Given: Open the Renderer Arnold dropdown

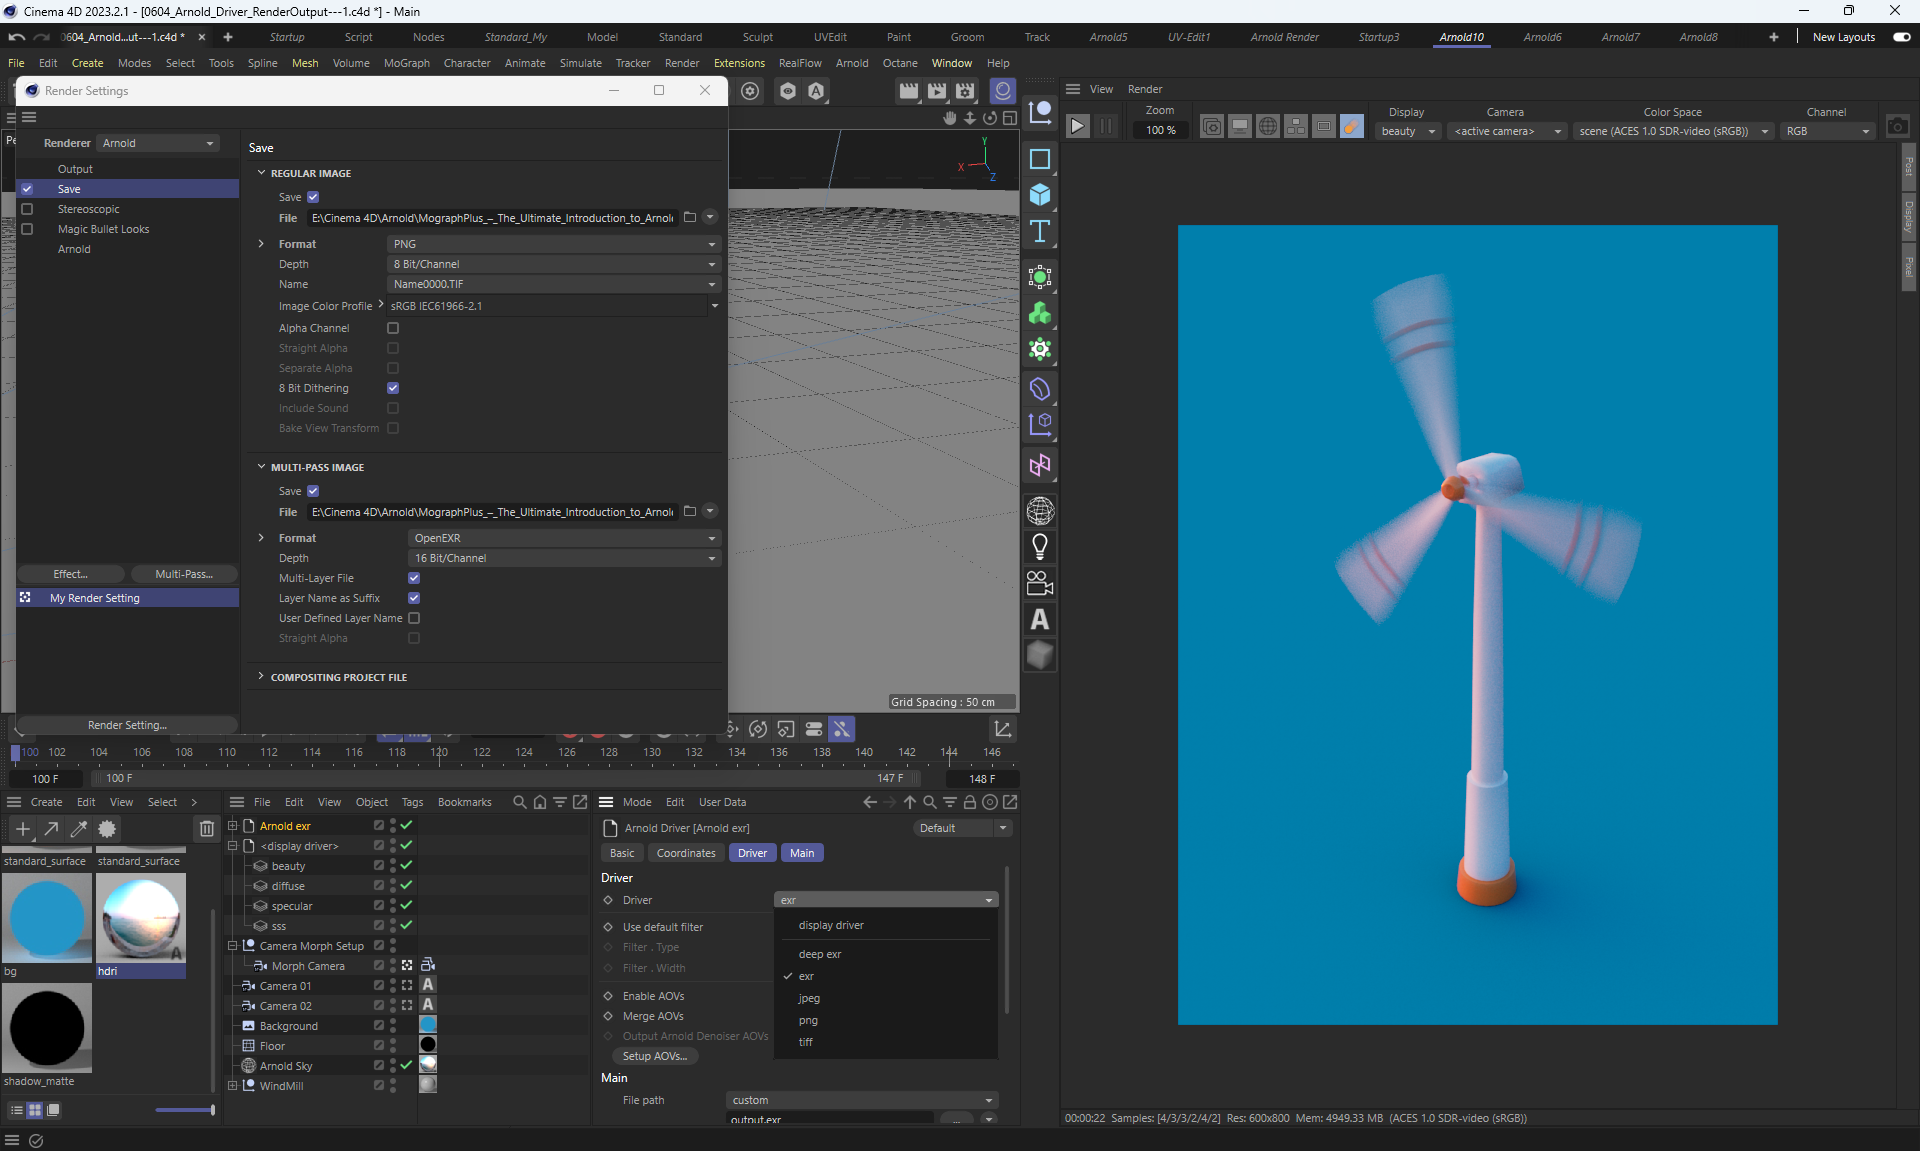Looking at the screenshot, I should (x=158, y=143).
